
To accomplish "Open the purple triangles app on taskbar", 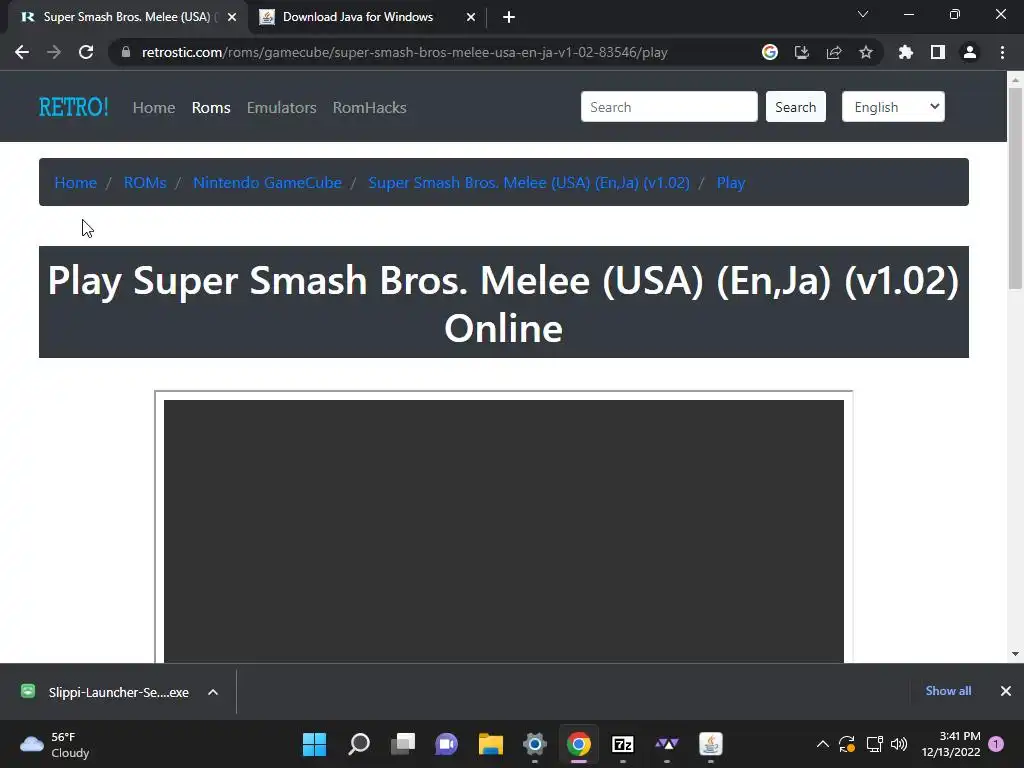I will tap(667, 744).
